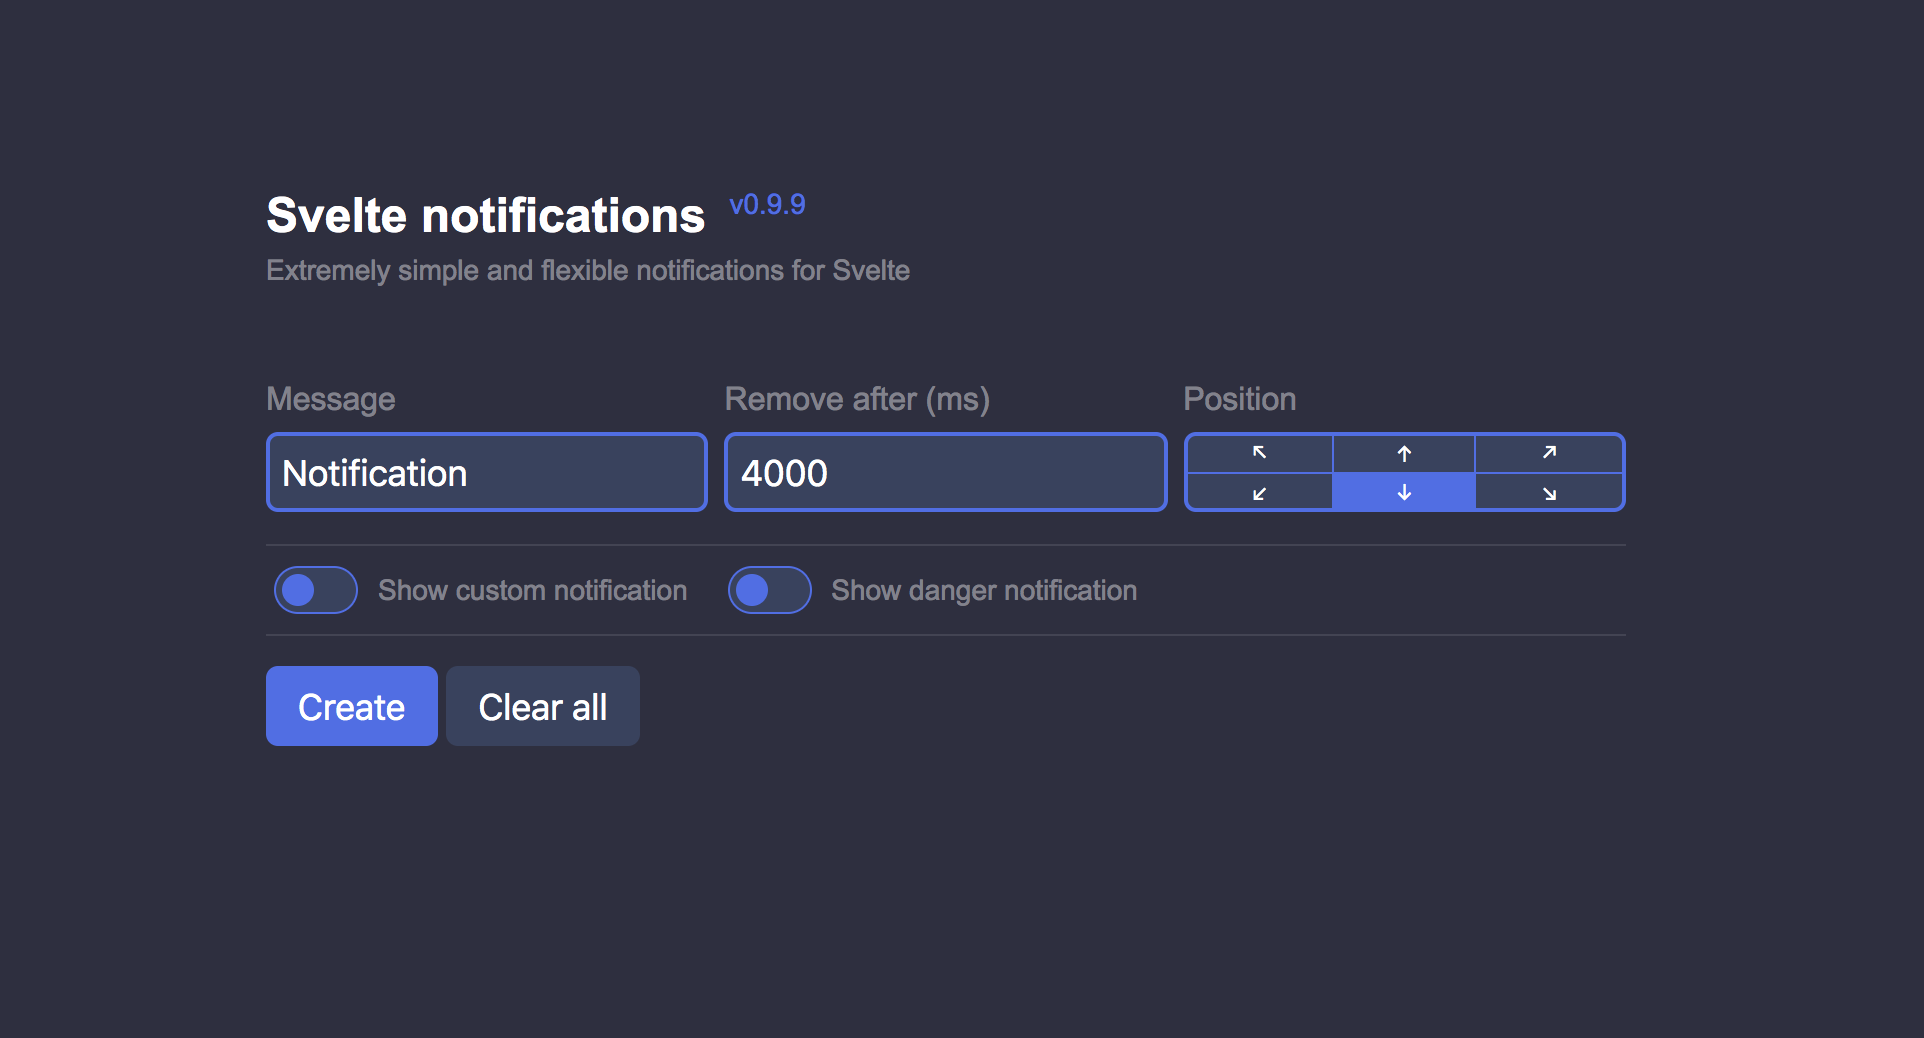The width and height of the screenshot is (1924, 1038).
Task: Enable the Show custom notification switch
Action: [x=315, y=590]
